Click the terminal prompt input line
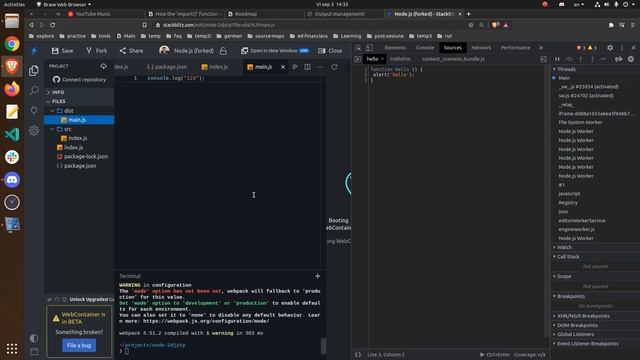This screenshot has width=640, height=360. 220,351
